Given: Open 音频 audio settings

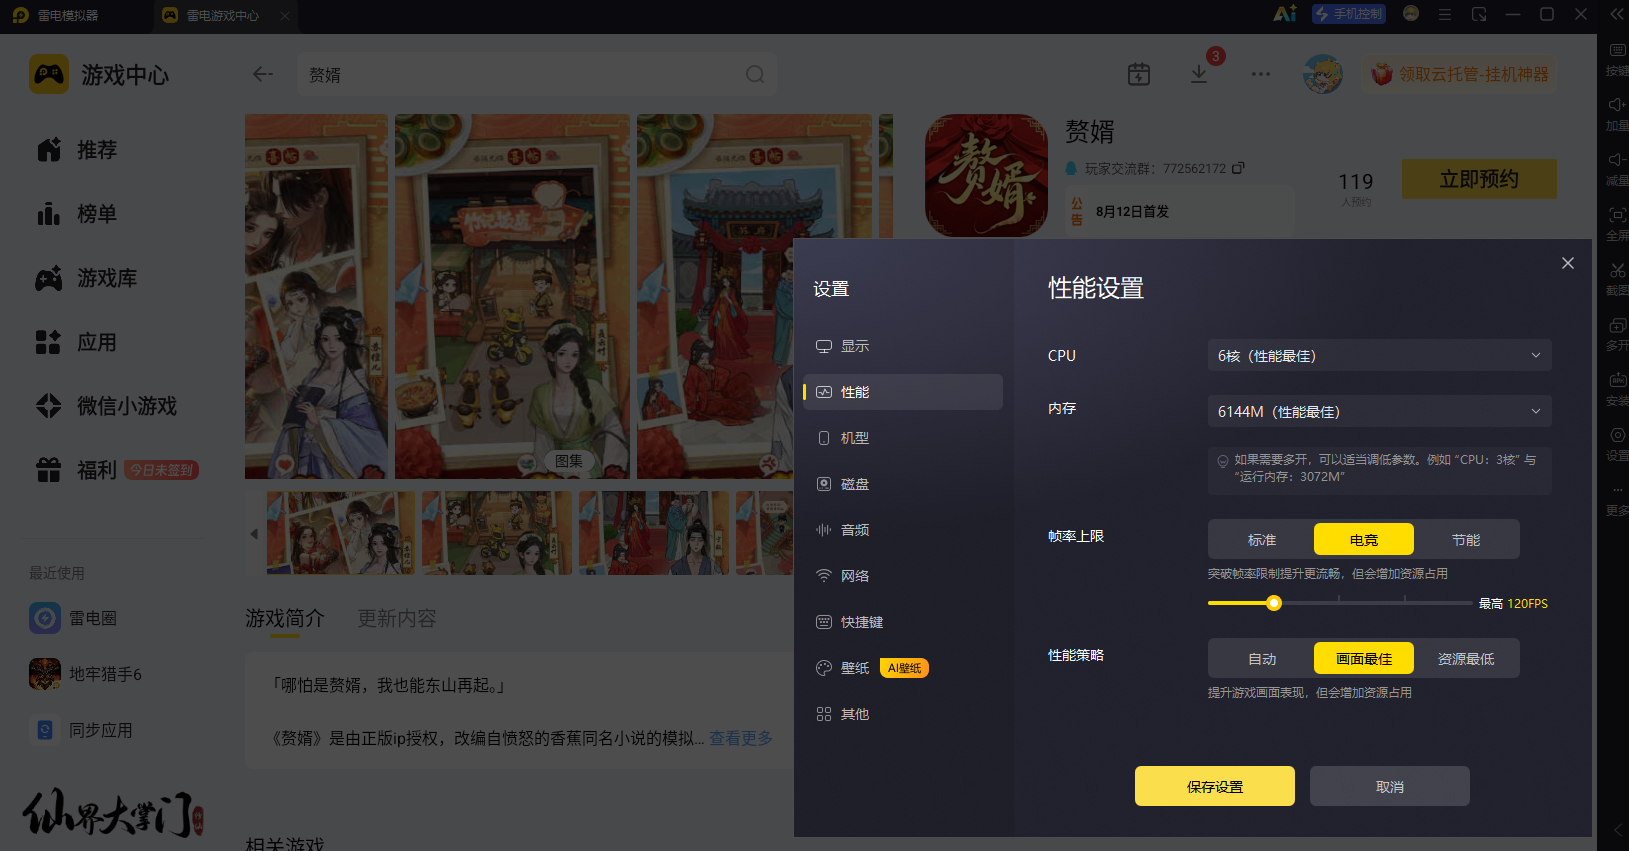Looking at the screenshot, I should click(903, 530).
